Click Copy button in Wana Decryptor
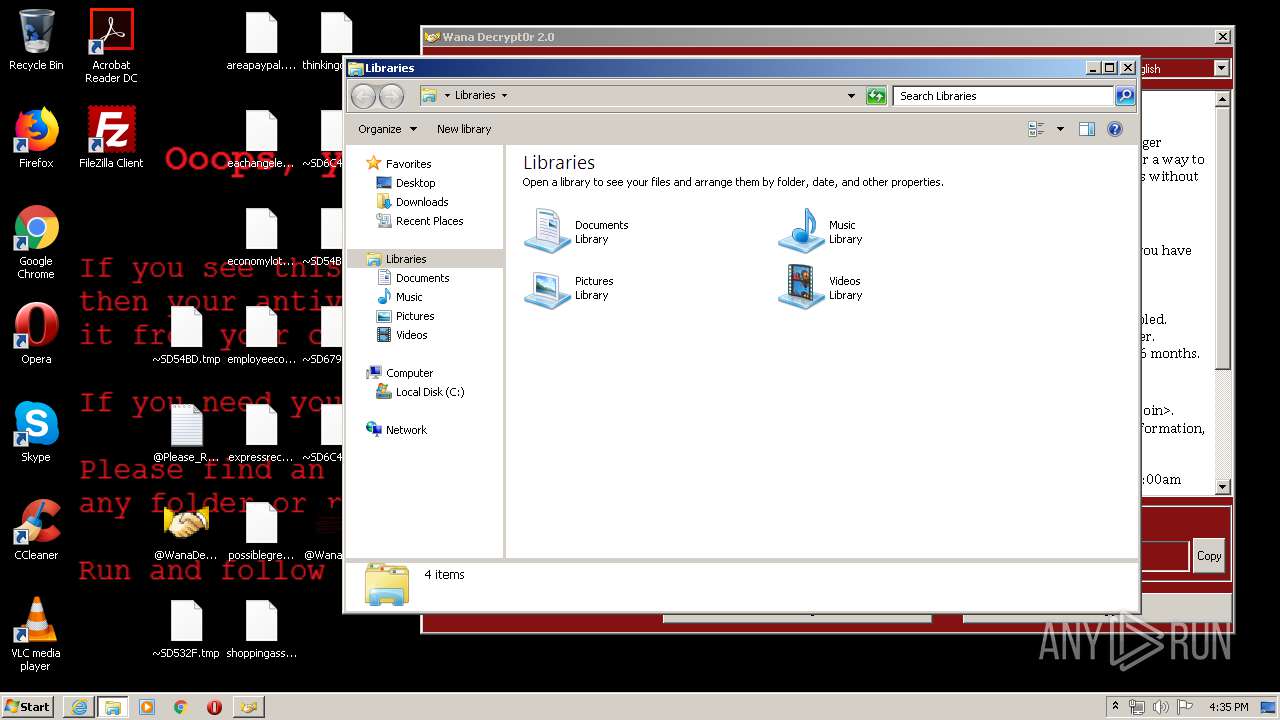Screen dimensions: 1280x720 (x=1209, y=556)
